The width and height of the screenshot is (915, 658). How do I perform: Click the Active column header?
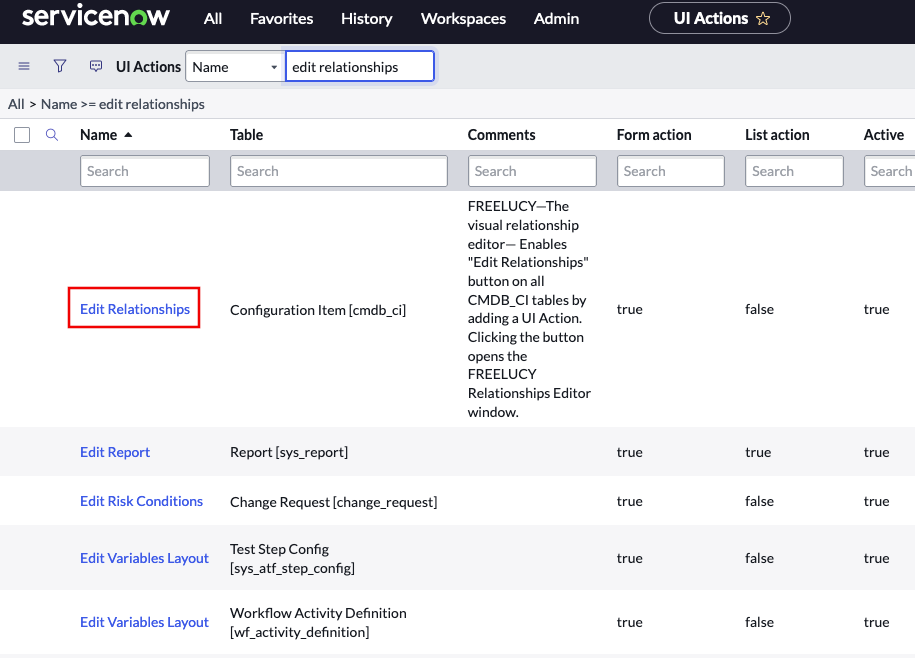click(883, 135)
